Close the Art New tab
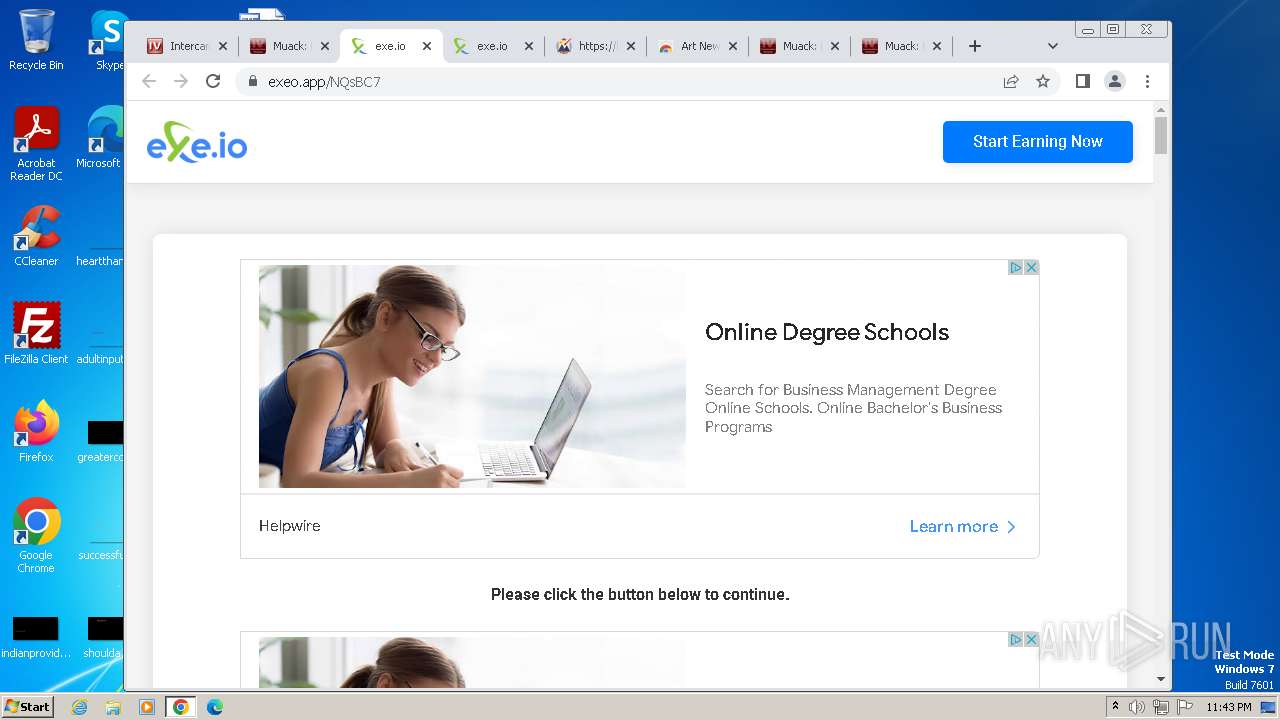 pyautogui.click(x=733, y=46)
